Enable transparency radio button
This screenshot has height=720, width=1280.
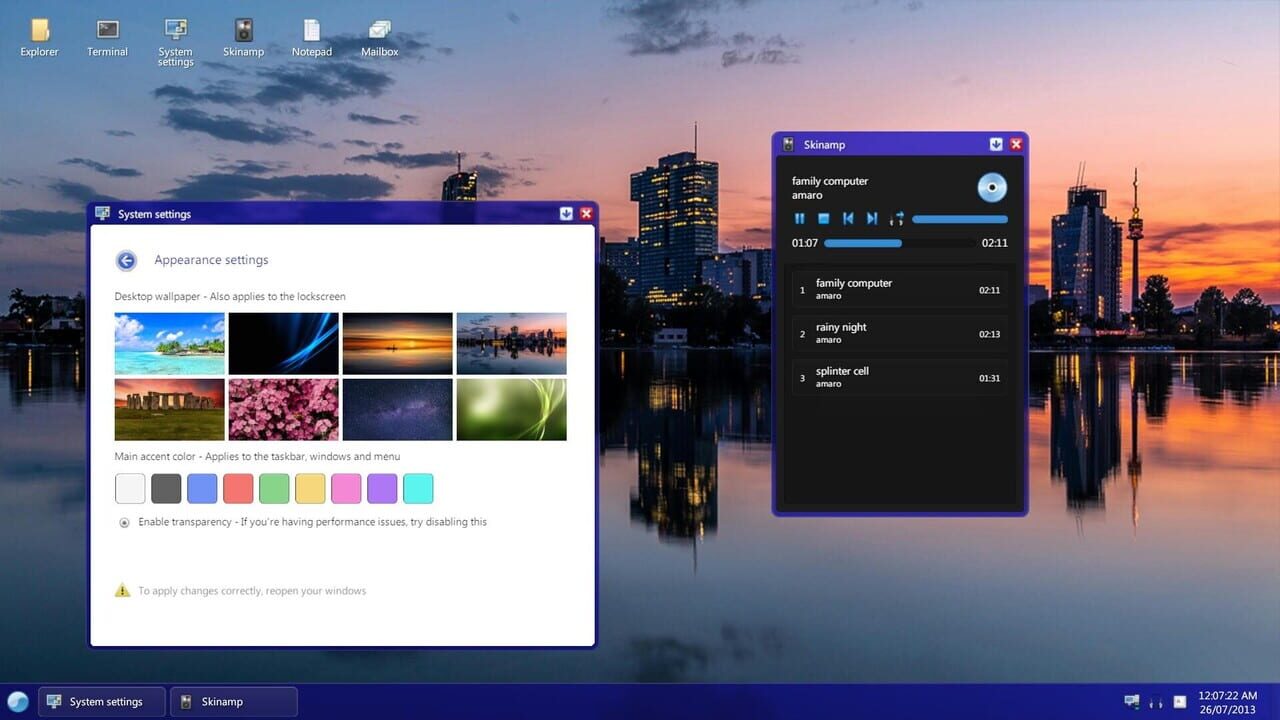point(124,522)
